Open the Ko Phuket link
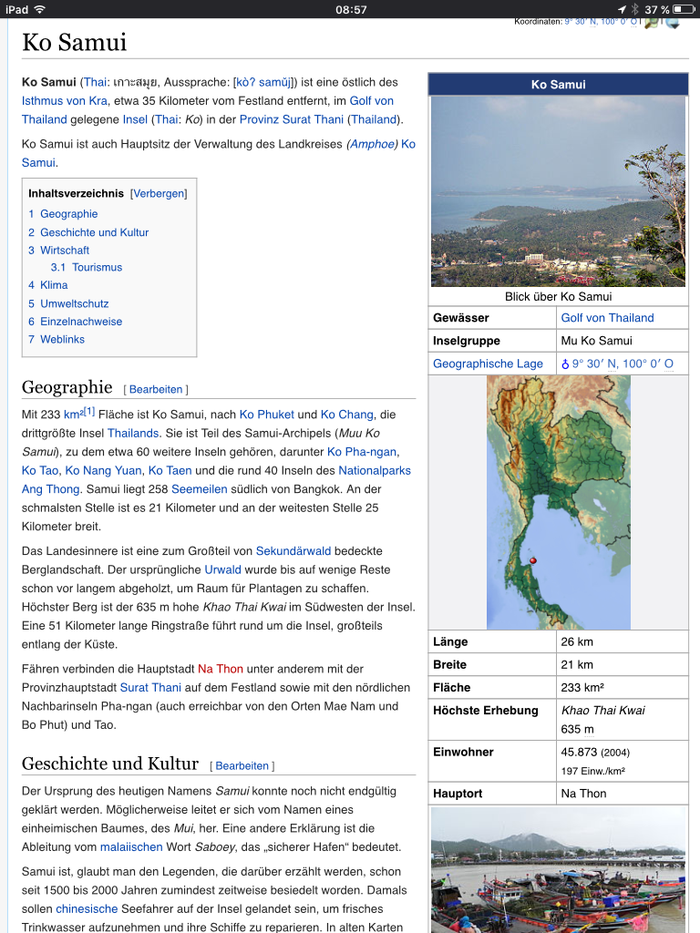 (267, 414)
